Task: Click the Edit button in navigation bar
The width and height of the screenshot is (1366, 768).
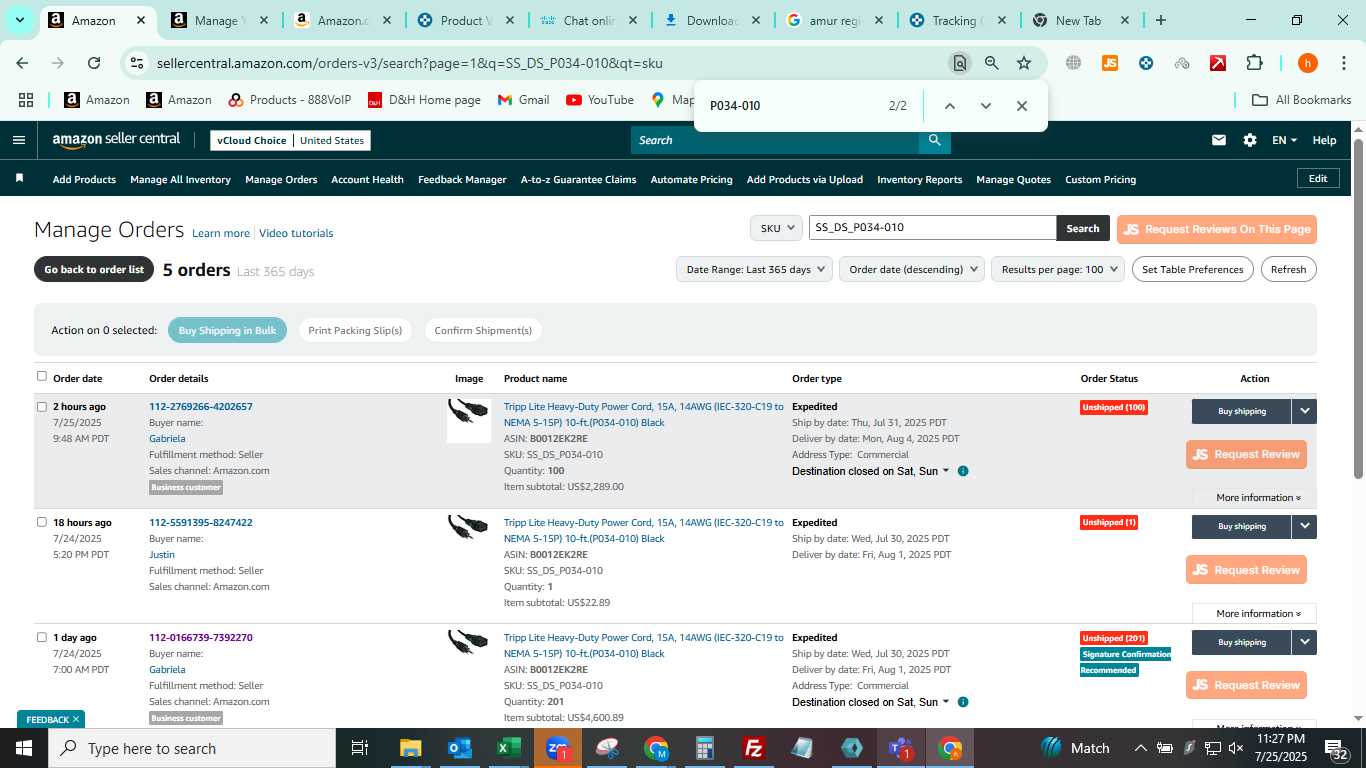Action: point(1318,178)
